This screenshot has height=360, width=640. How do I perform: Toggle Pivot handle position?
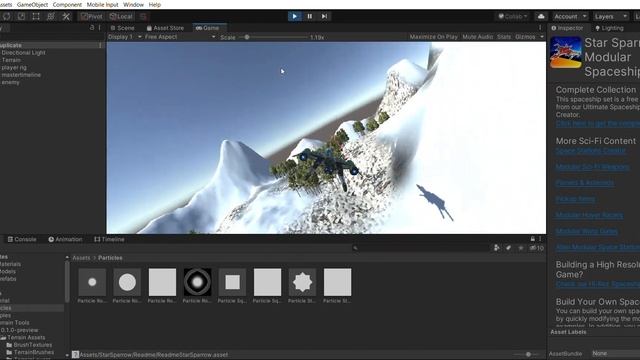[91, 16]
